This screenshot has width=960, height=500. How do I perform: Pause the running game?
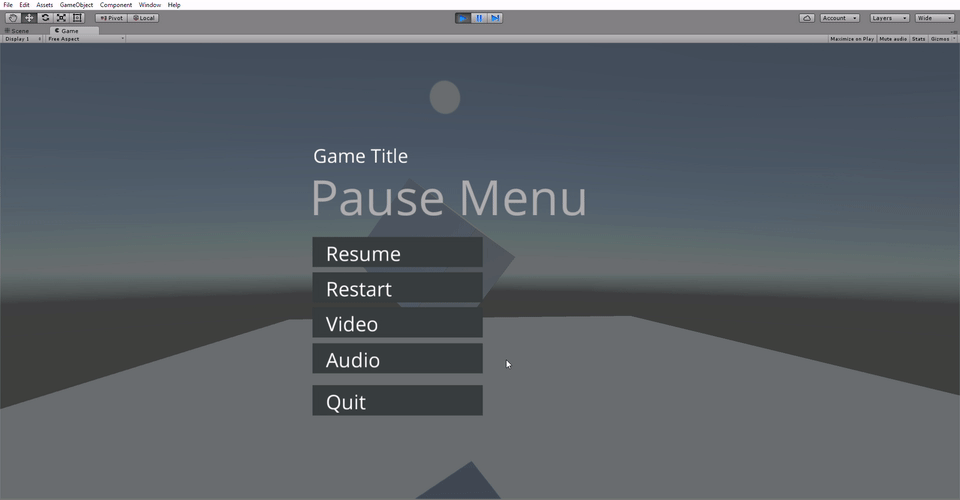click(479, 18)
